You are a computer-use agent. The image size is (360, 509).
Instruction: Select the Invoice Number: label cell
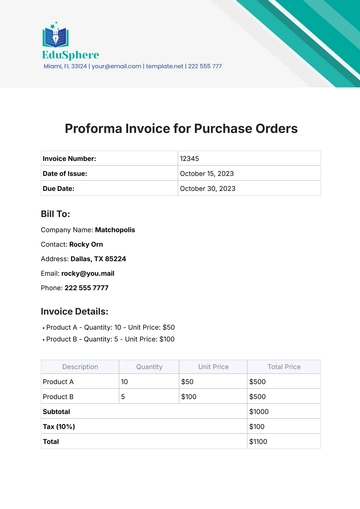tap(109, 158)
